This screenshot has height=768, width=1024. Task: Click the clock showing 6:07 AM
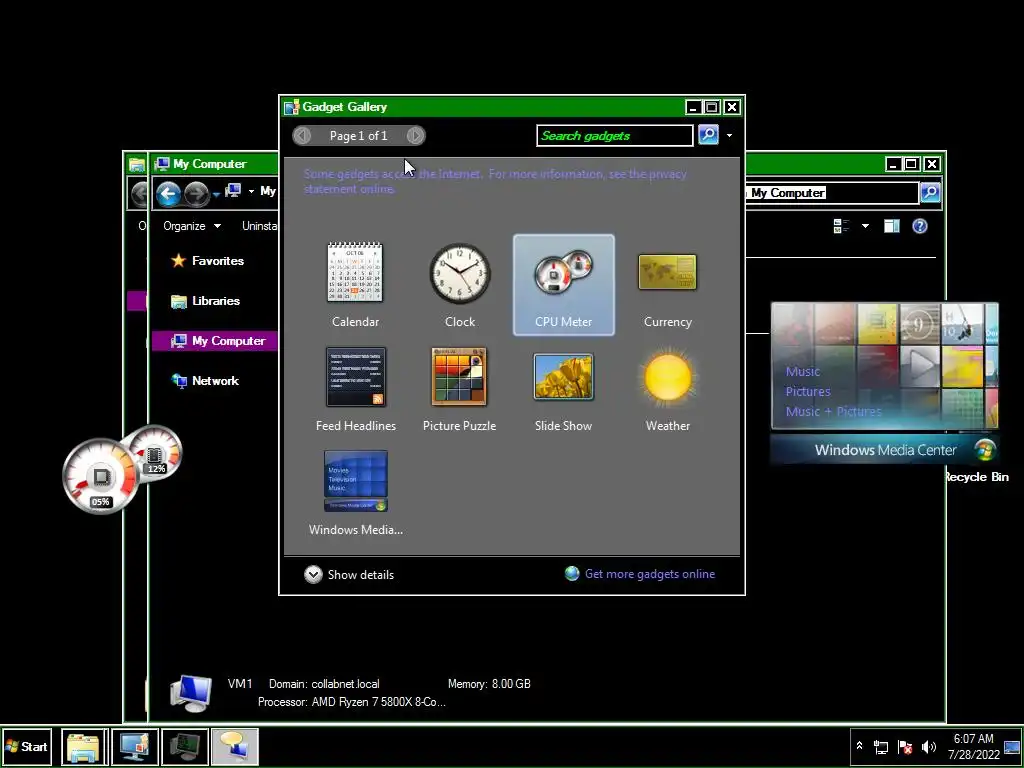974,746
